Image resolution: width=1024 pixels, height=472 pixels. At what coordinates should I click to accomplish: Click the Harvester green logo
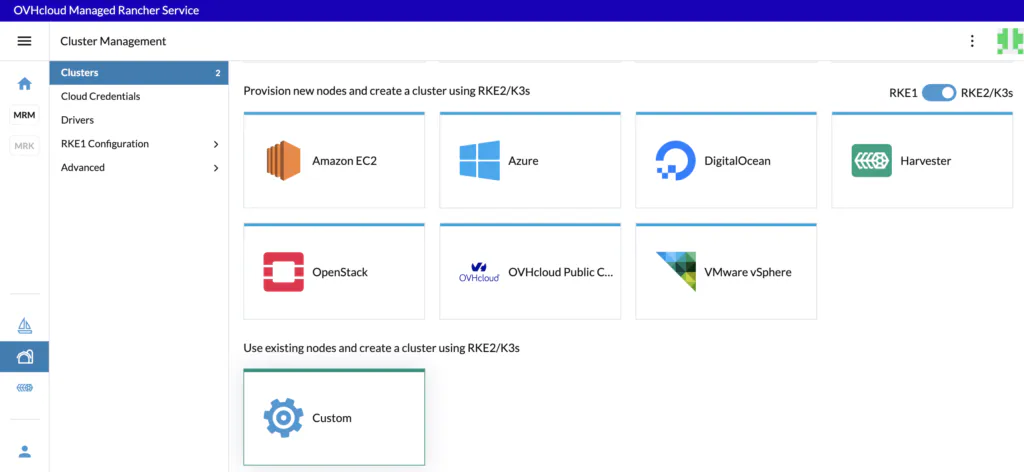[x=871, y=161]
